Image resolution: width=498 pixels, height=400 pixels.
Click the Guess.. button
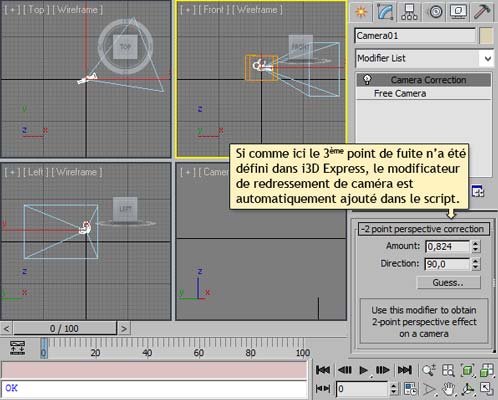coord(448,283)
